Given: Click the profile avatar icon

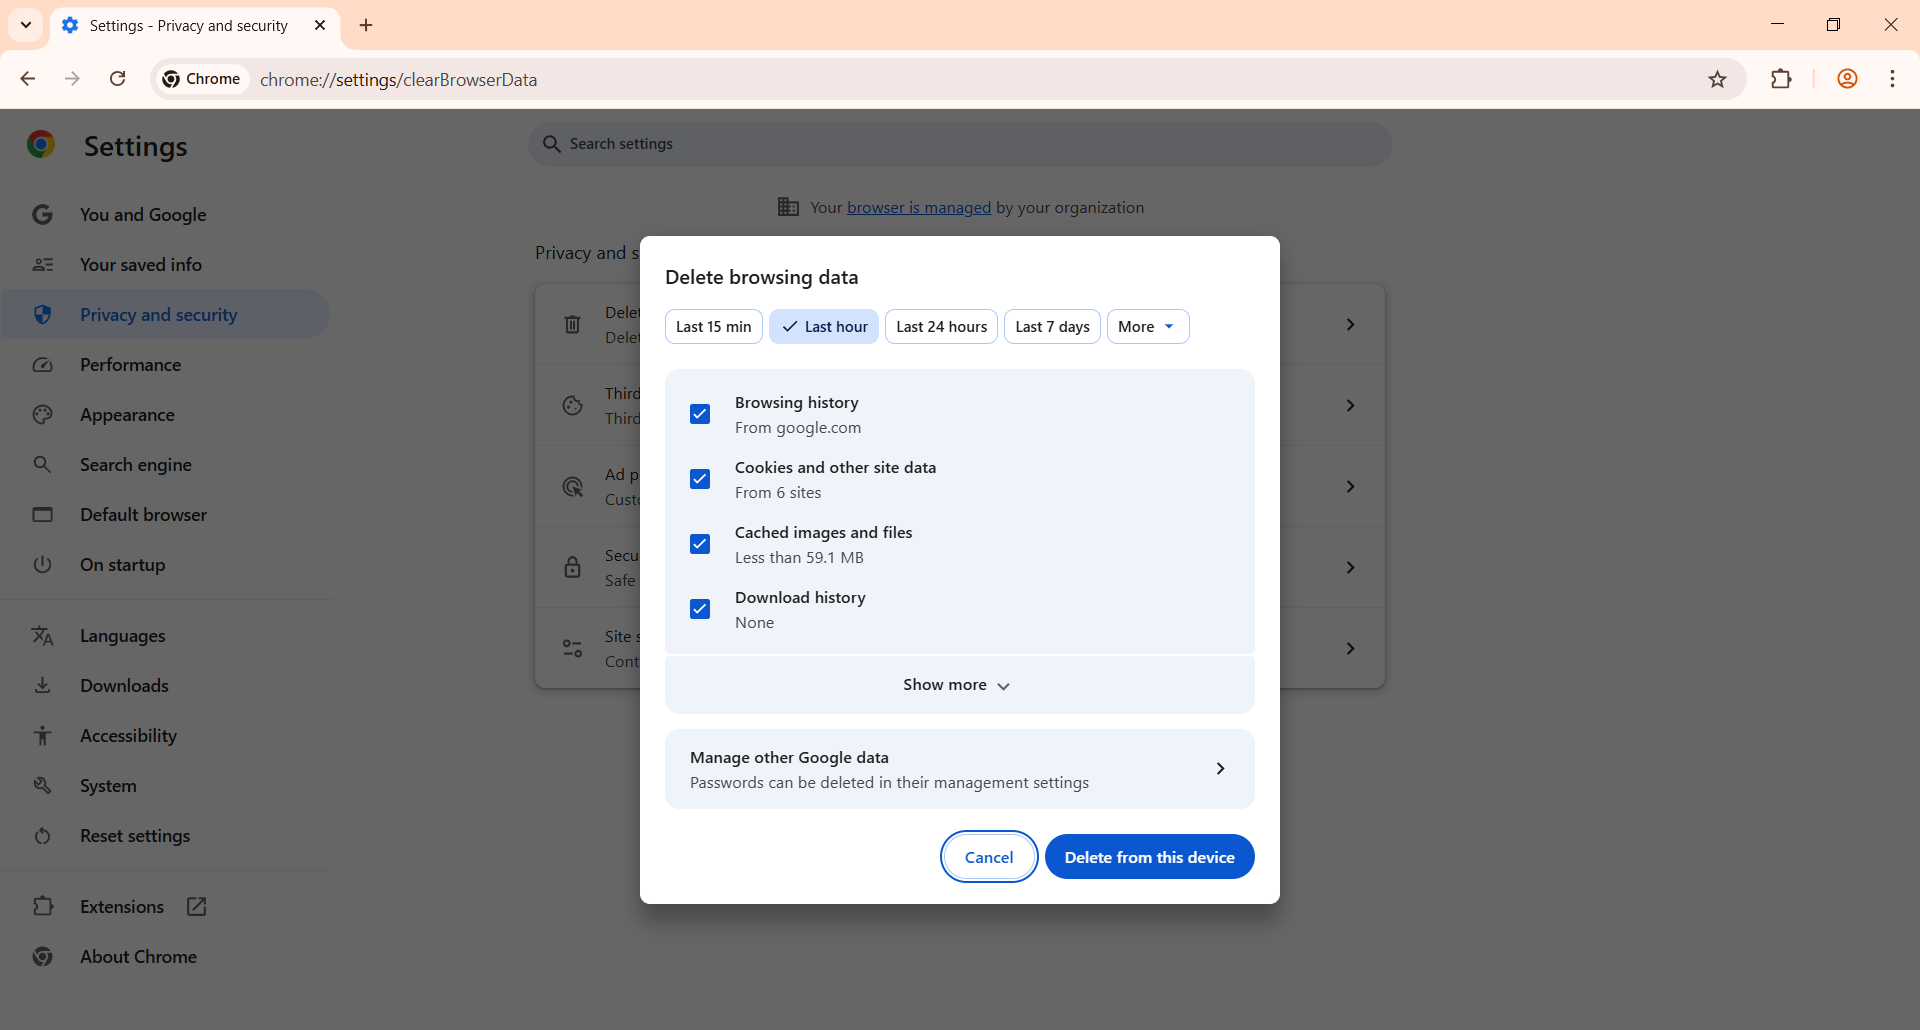Looking at the screenshot, I should pyautogui.click(x=1847, y=79).
